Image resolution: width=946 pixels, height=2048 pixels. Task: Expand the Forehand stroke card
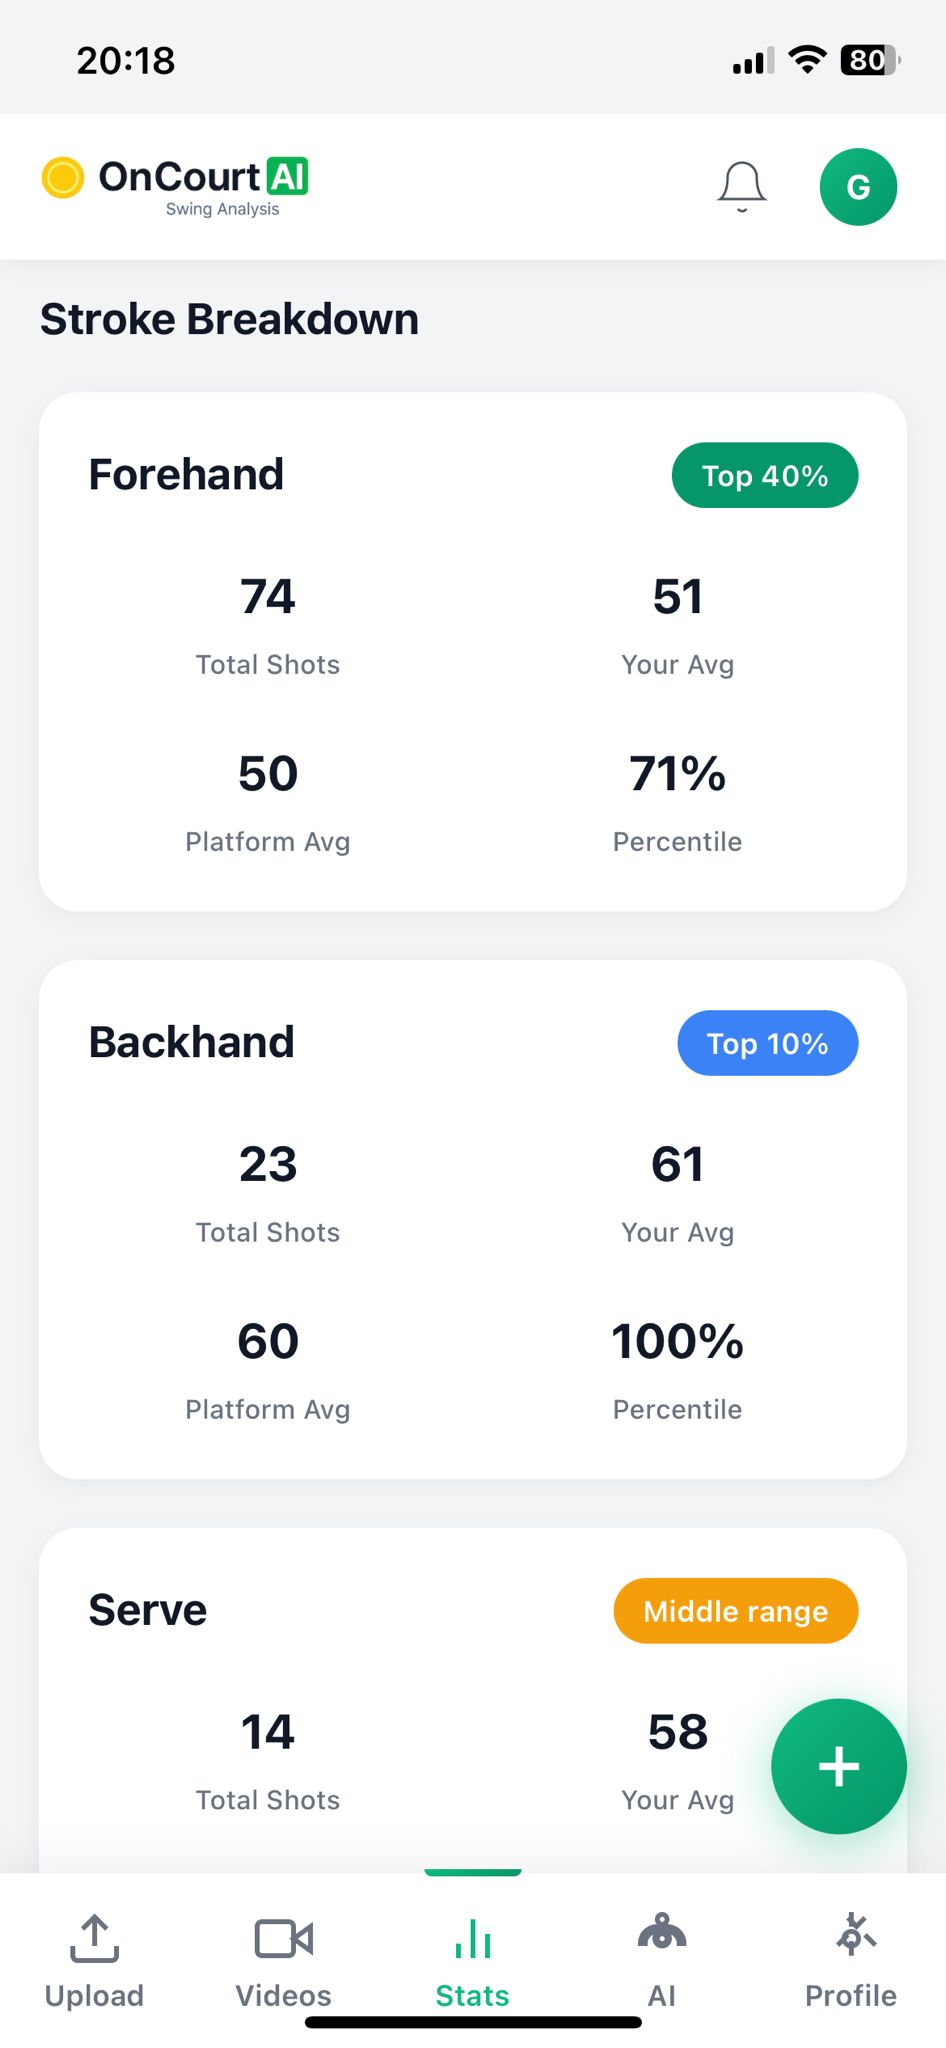point(471,650)
